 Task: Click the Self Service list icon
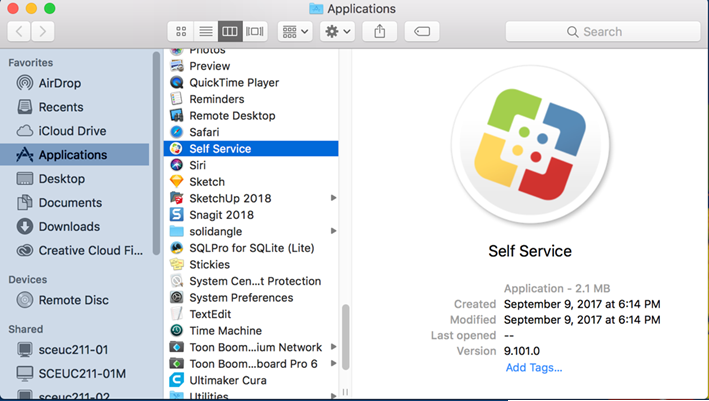click(x=176, y=148)
